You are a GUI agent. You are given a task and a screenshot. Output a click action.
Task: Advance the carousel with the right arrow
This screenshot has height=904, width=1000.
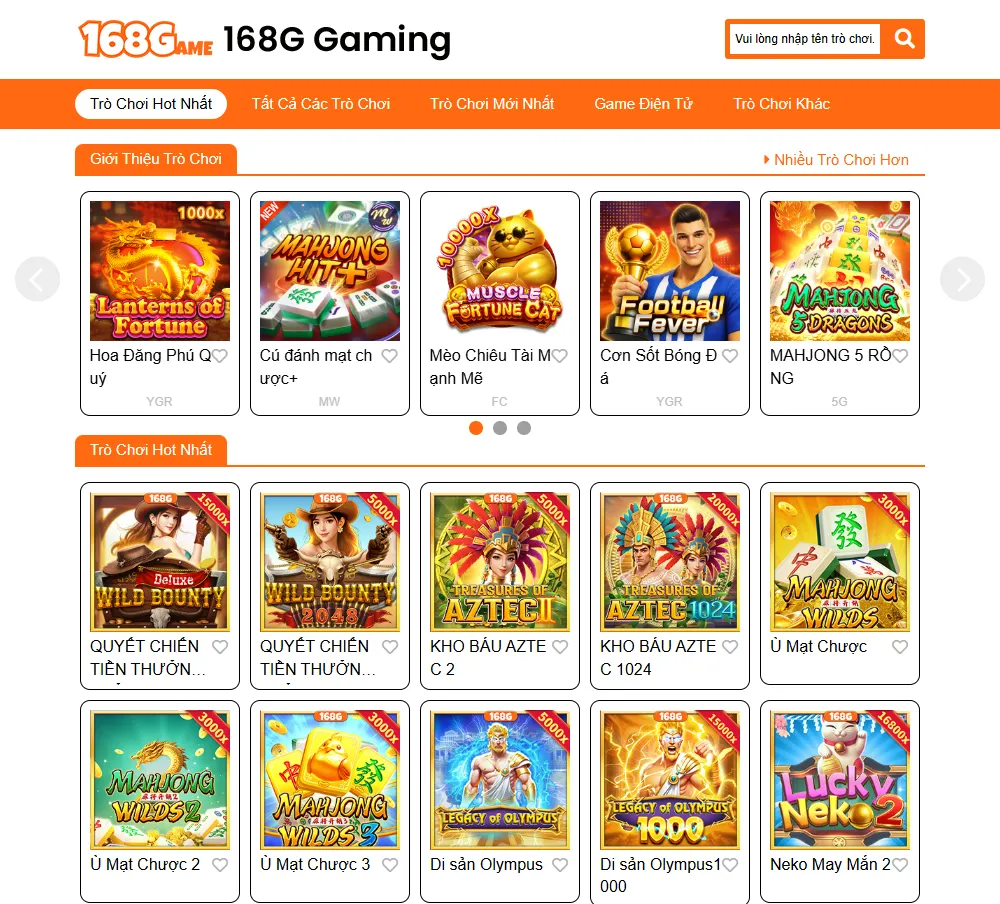(x=962, y=279)
